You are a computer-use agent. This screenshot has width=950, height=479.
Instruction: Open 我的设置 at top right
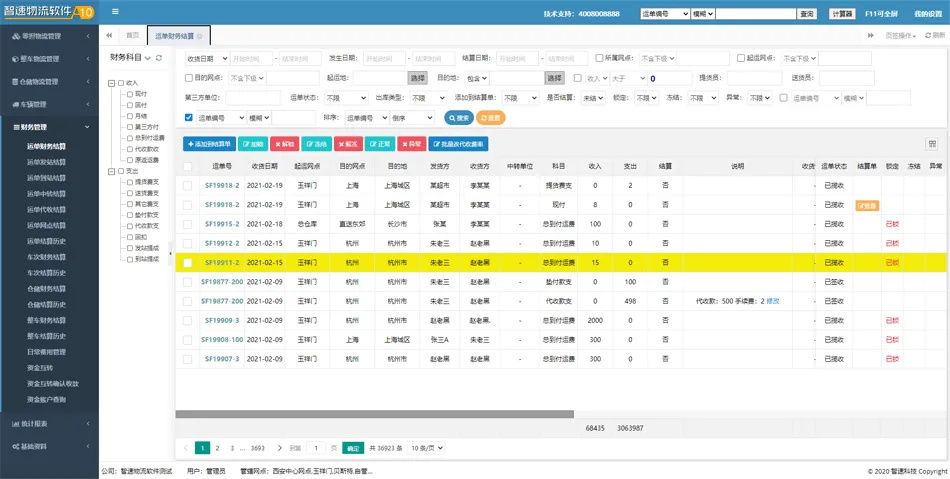[x=927, y=13]
